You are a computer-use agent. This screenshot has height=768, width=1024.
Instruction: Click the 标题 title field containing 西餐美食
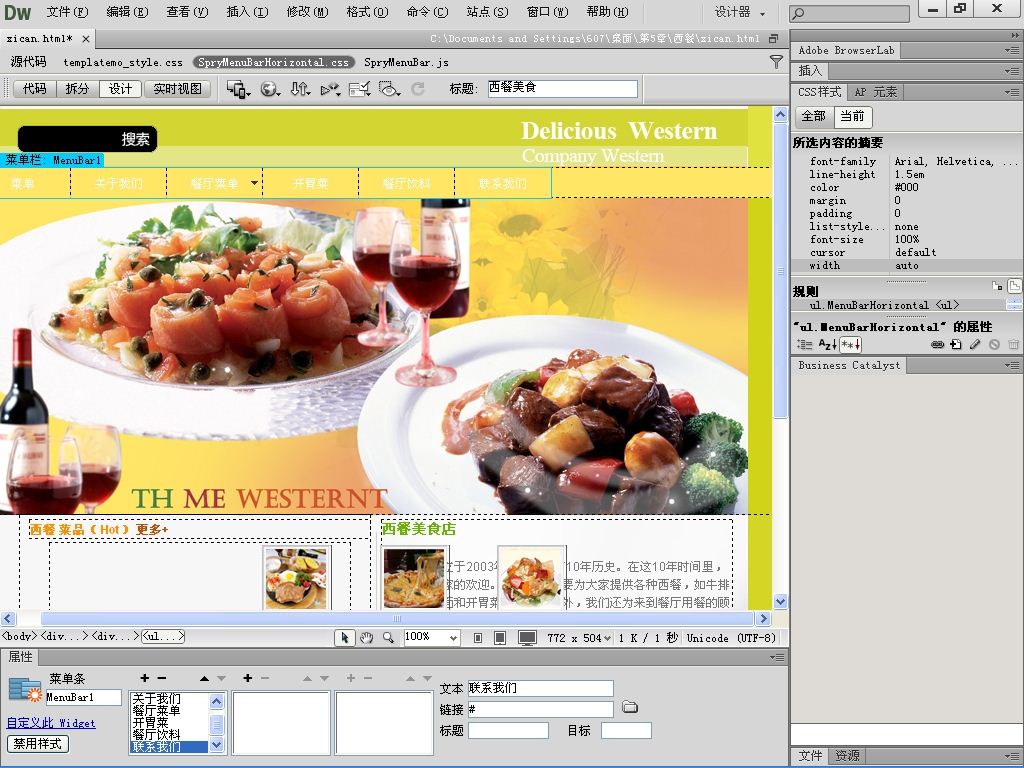click(562, 88)
